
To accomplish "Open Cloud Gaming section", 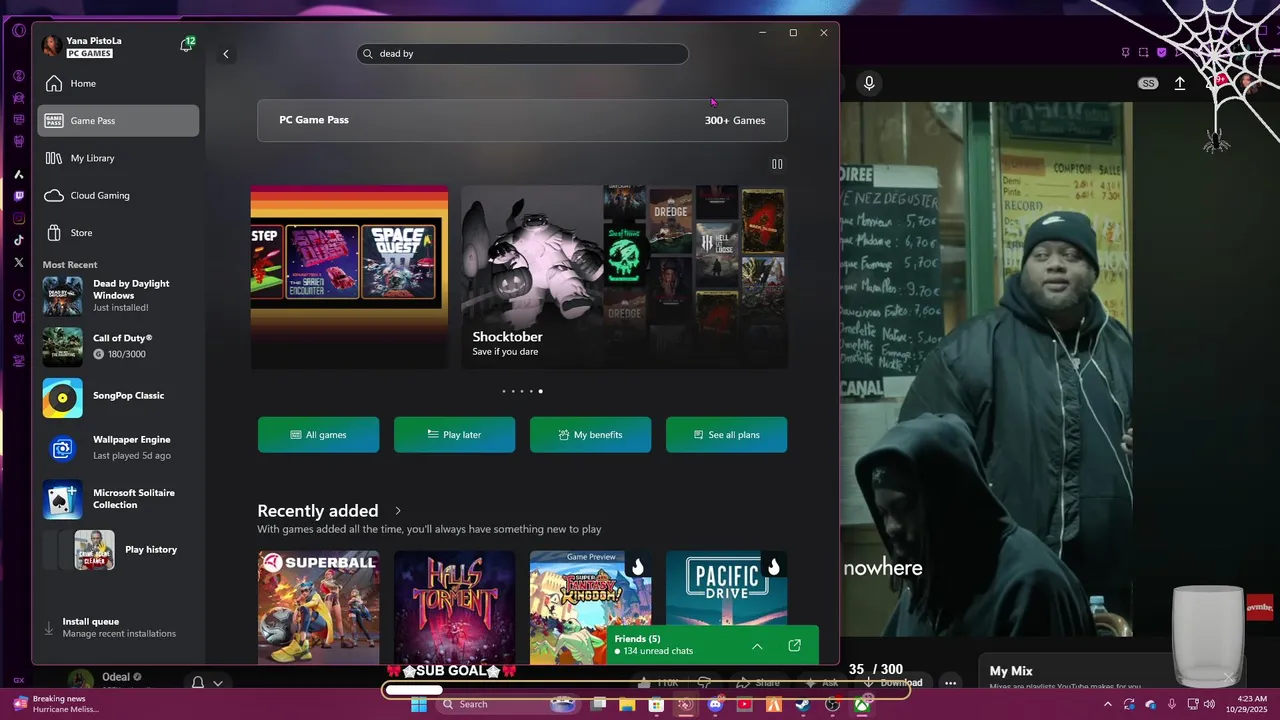I will [118, 195].
